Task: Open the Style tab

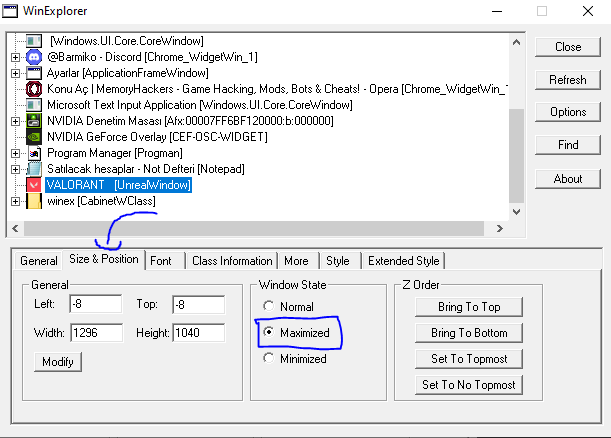Action: point(340,261)
